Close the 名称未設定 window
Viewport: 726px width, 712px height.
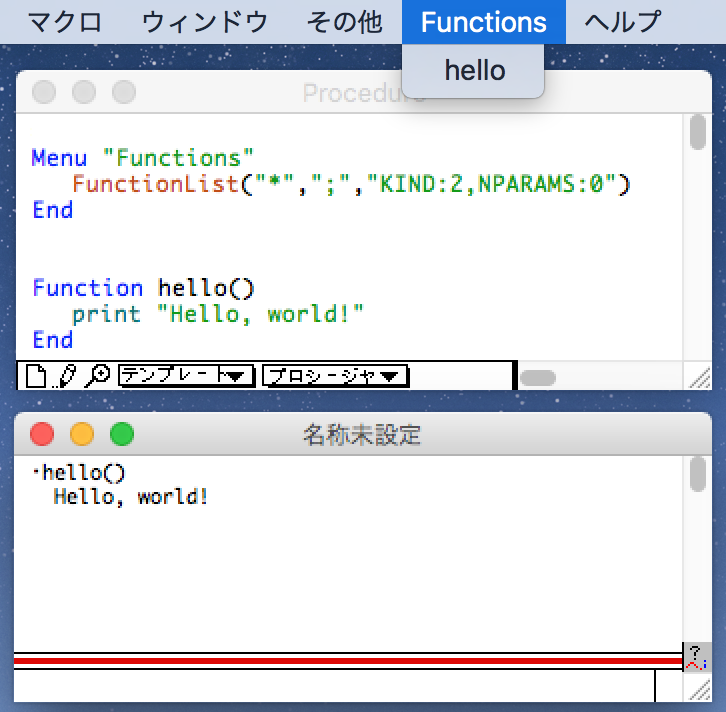pos(42,434)
